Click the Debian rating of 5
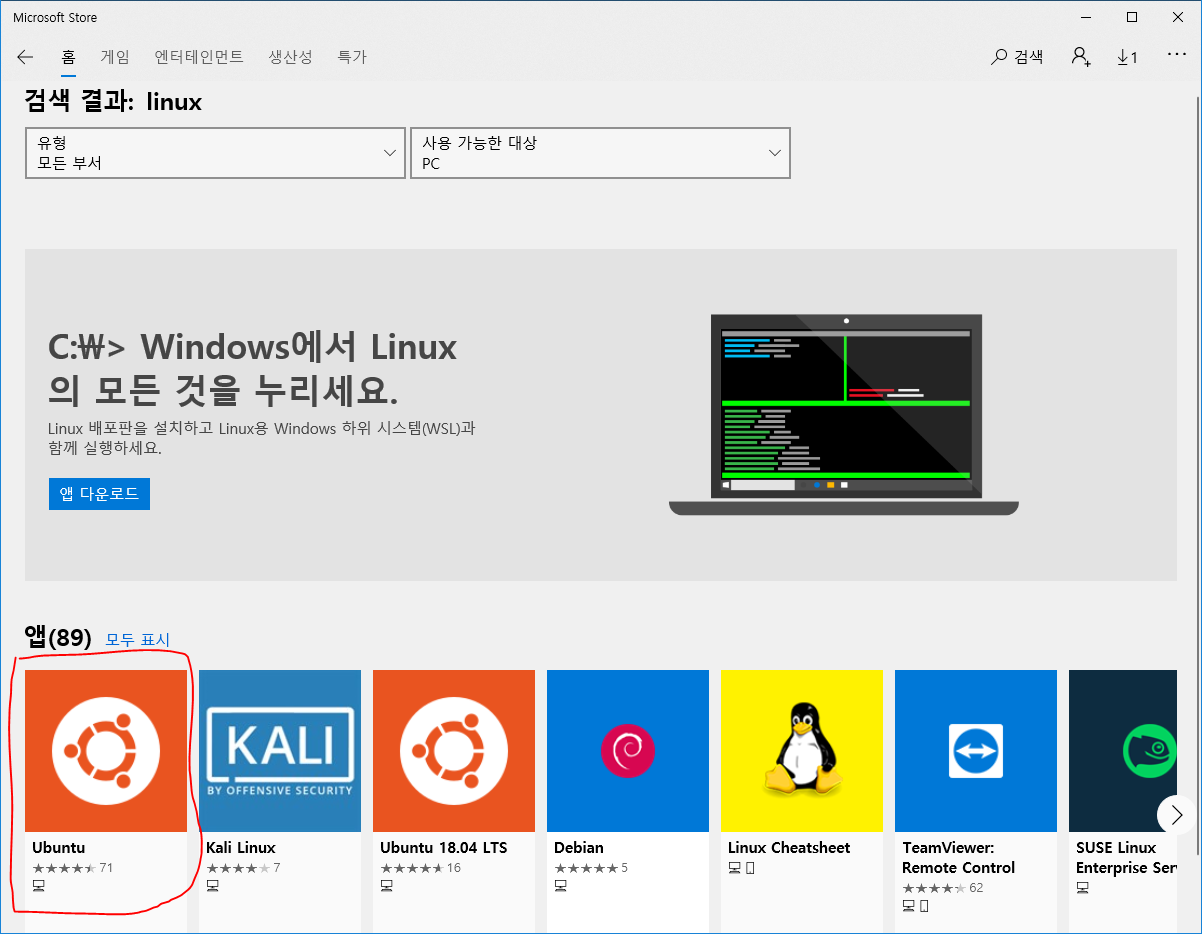 point(591,868)
